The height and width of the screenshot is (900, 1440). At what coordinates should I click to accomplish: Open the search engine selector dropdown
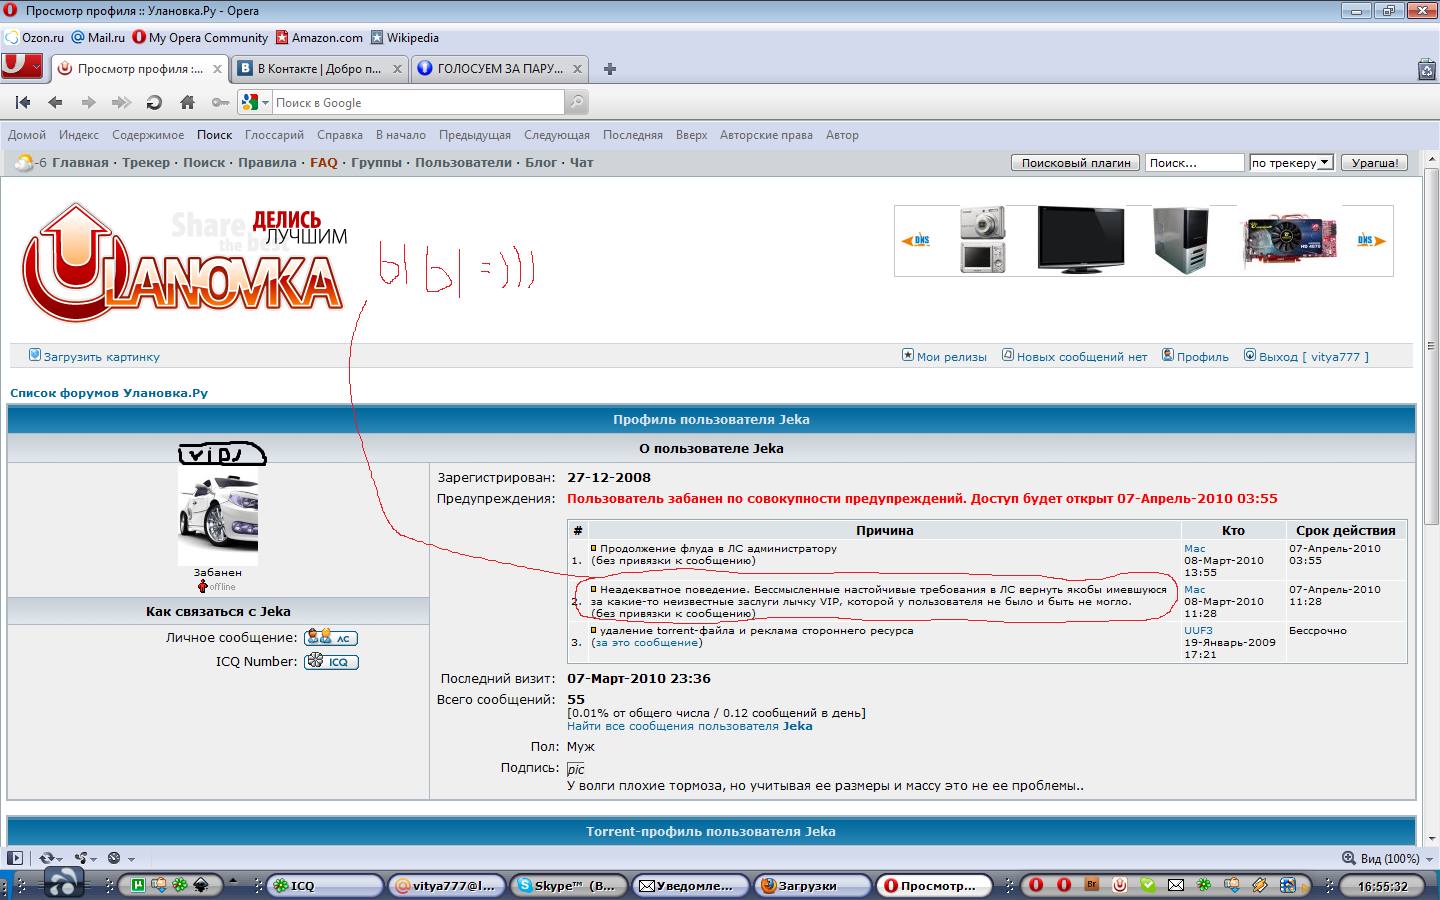[x=262, y=101]
